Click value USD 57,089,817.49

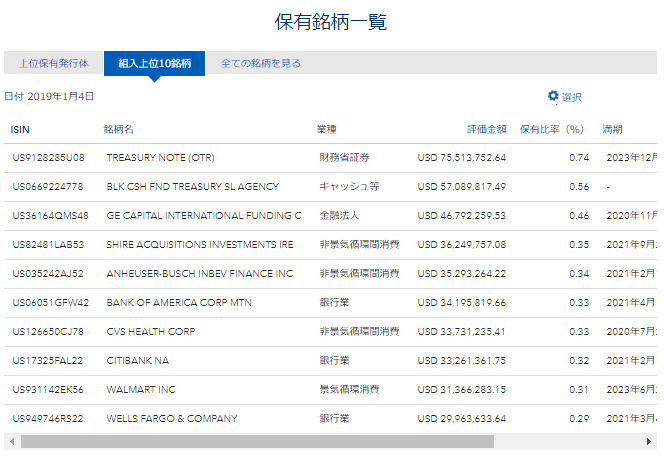pos(462,187)
